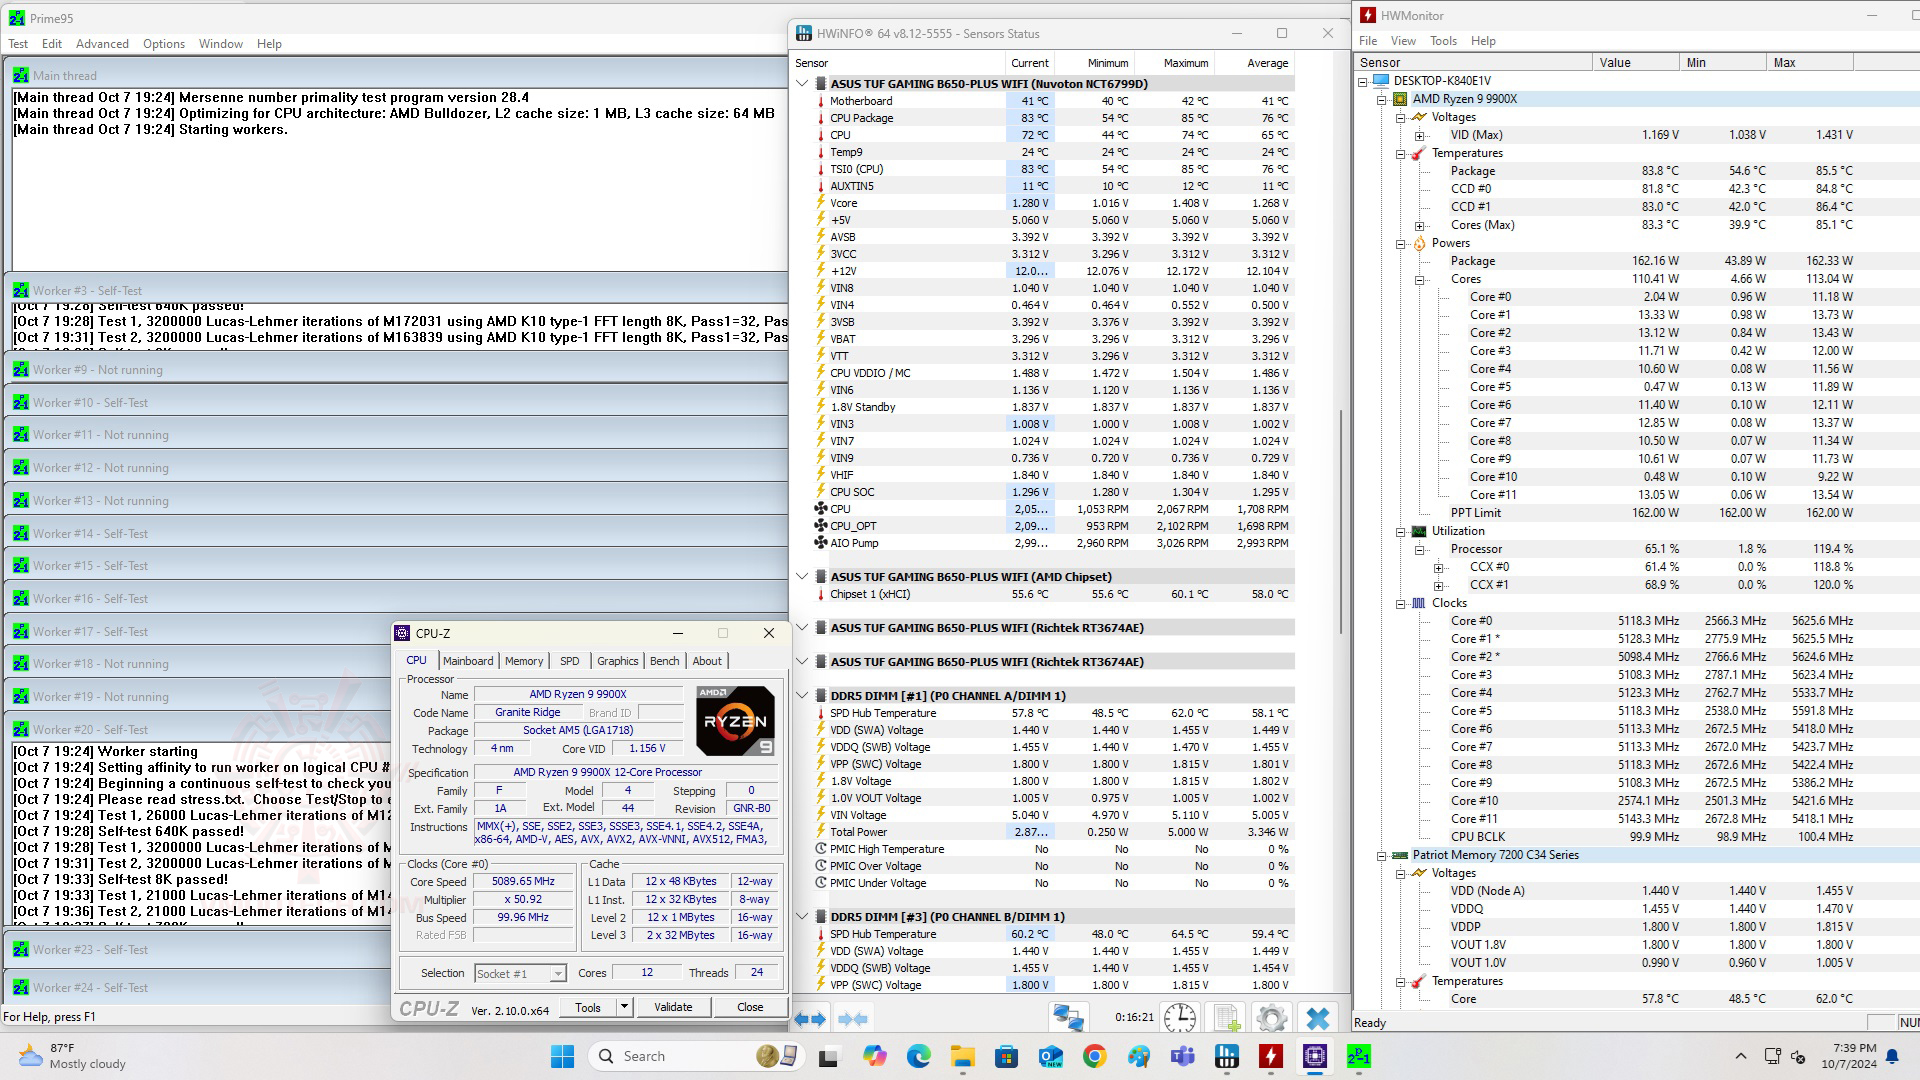Open HWiNFO sensor settings gear icon

click(1271, 1019)
